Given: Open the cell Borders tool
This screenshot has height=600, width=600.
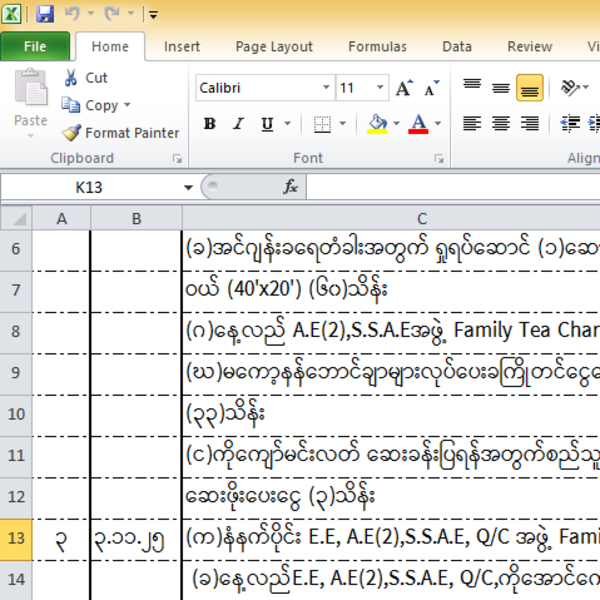Looking at the screenshot, I should pyautogui.click(x=322, y=124).
